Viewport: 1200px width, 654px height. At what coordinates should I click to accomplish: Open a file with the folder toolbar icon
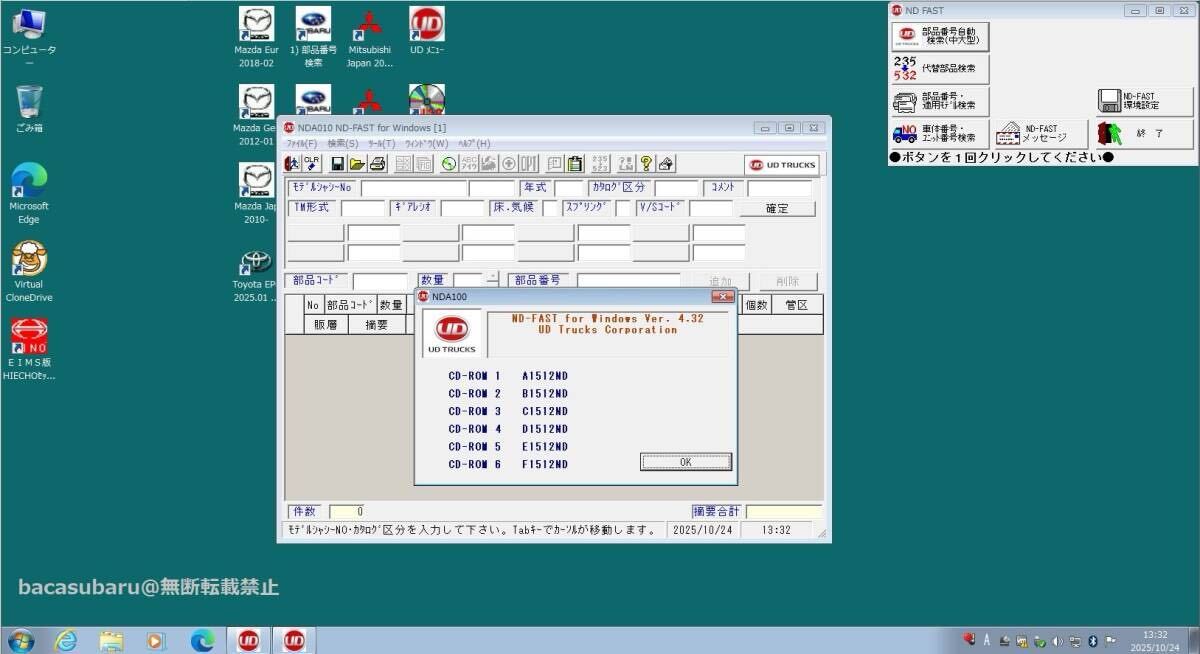[359, 164]
